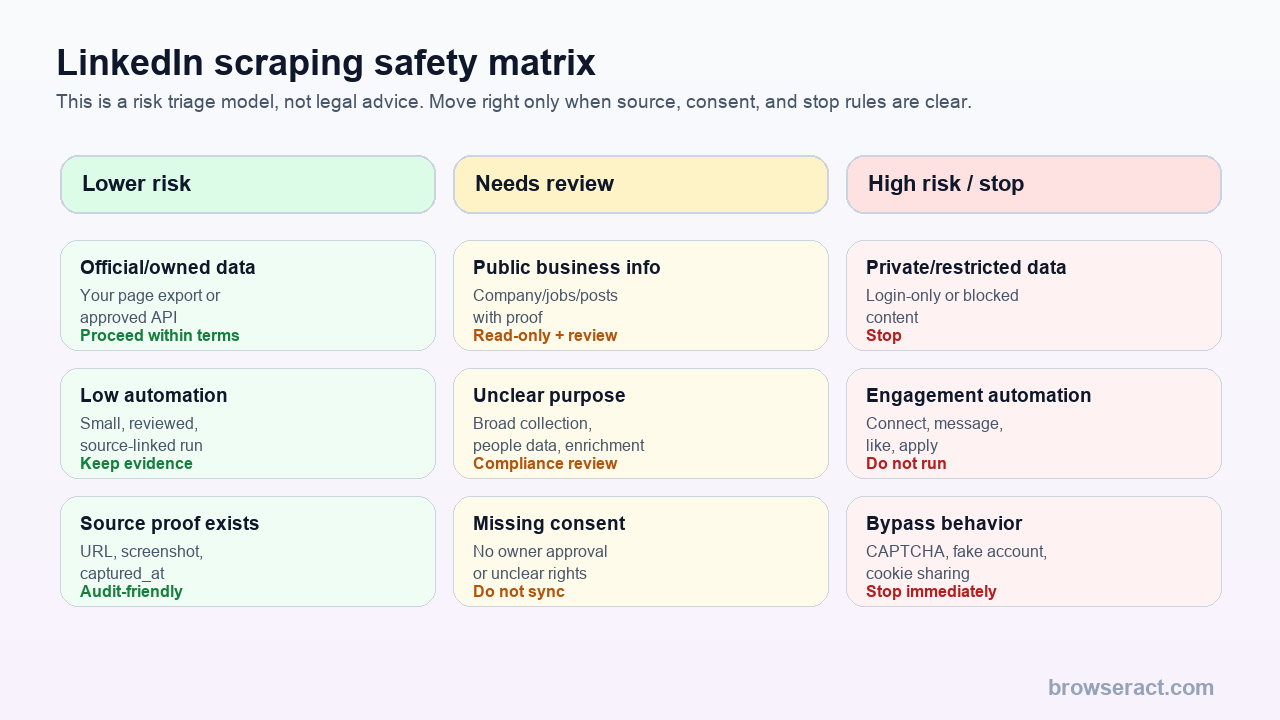Click the 'Private/restricted data' card heading
The width and height of the screenshot is (1280, 720).
(x=966, y=268)
